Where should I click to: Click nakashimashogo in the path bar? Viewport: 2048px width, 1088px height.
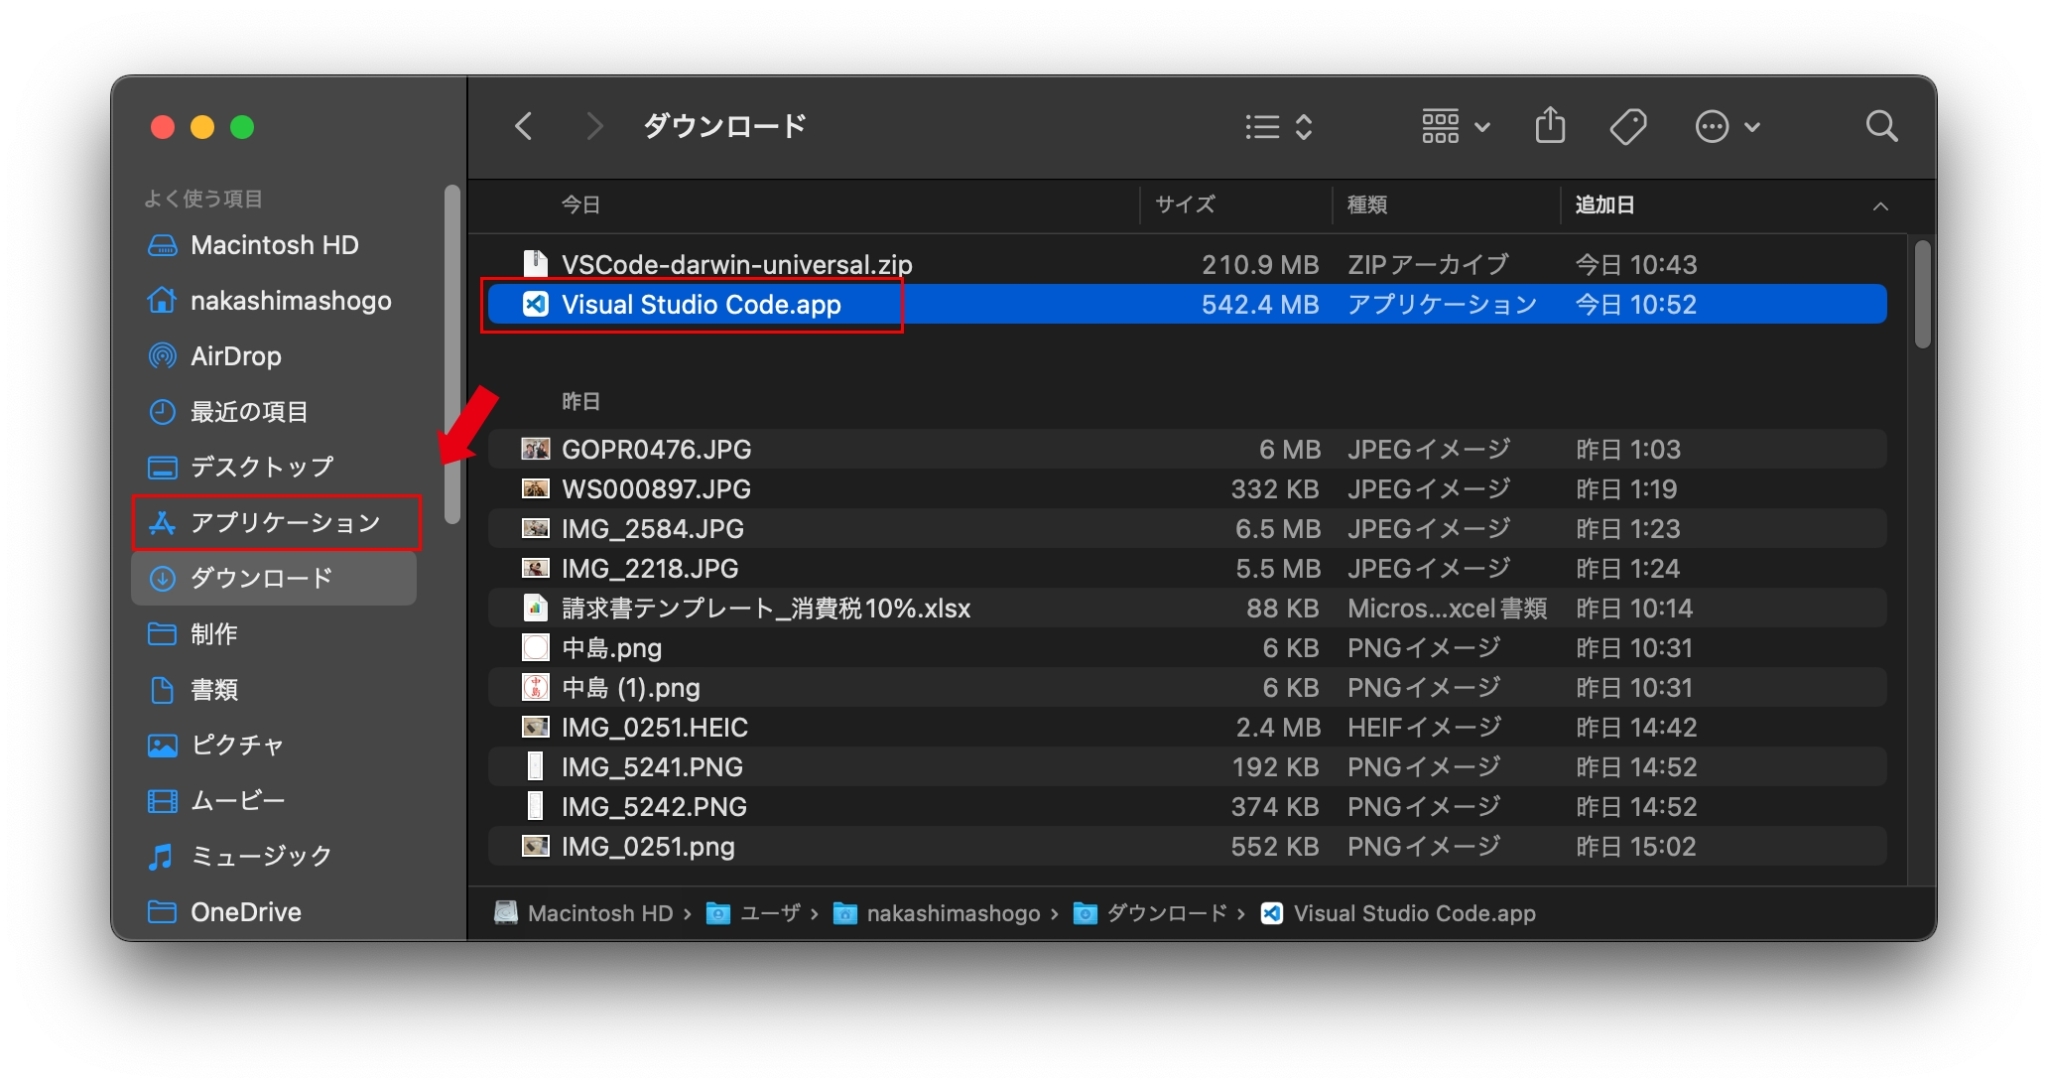pyautogui.click(x=952, y=913)
